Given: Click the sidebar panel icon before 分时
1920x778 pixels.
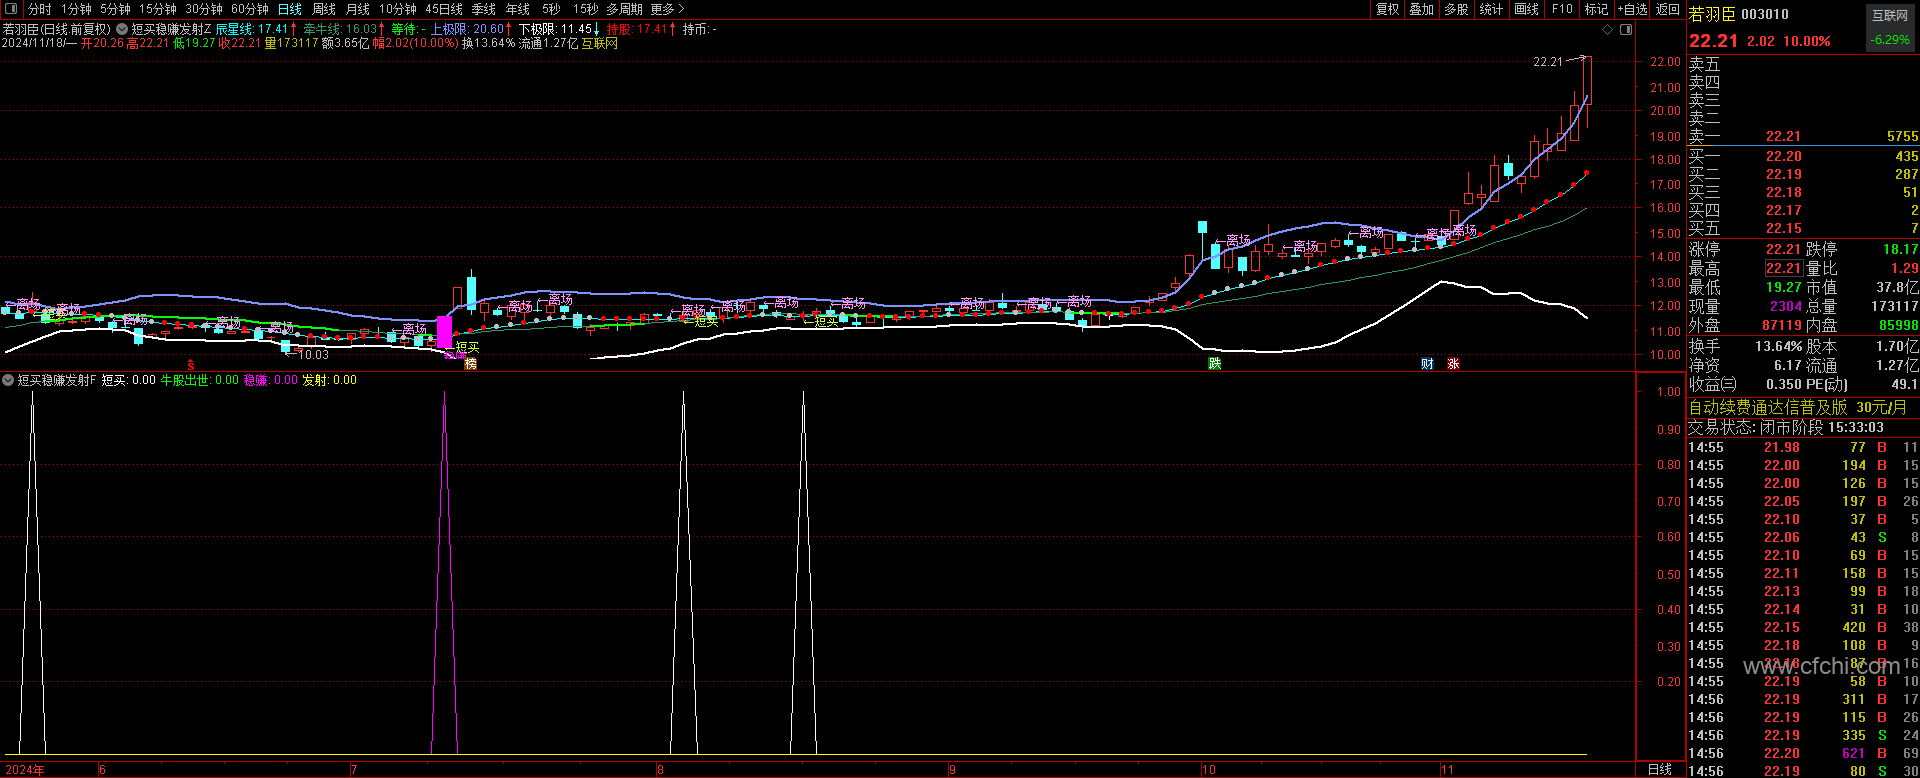Looking at the screenshot, I should tap(10, 9).
